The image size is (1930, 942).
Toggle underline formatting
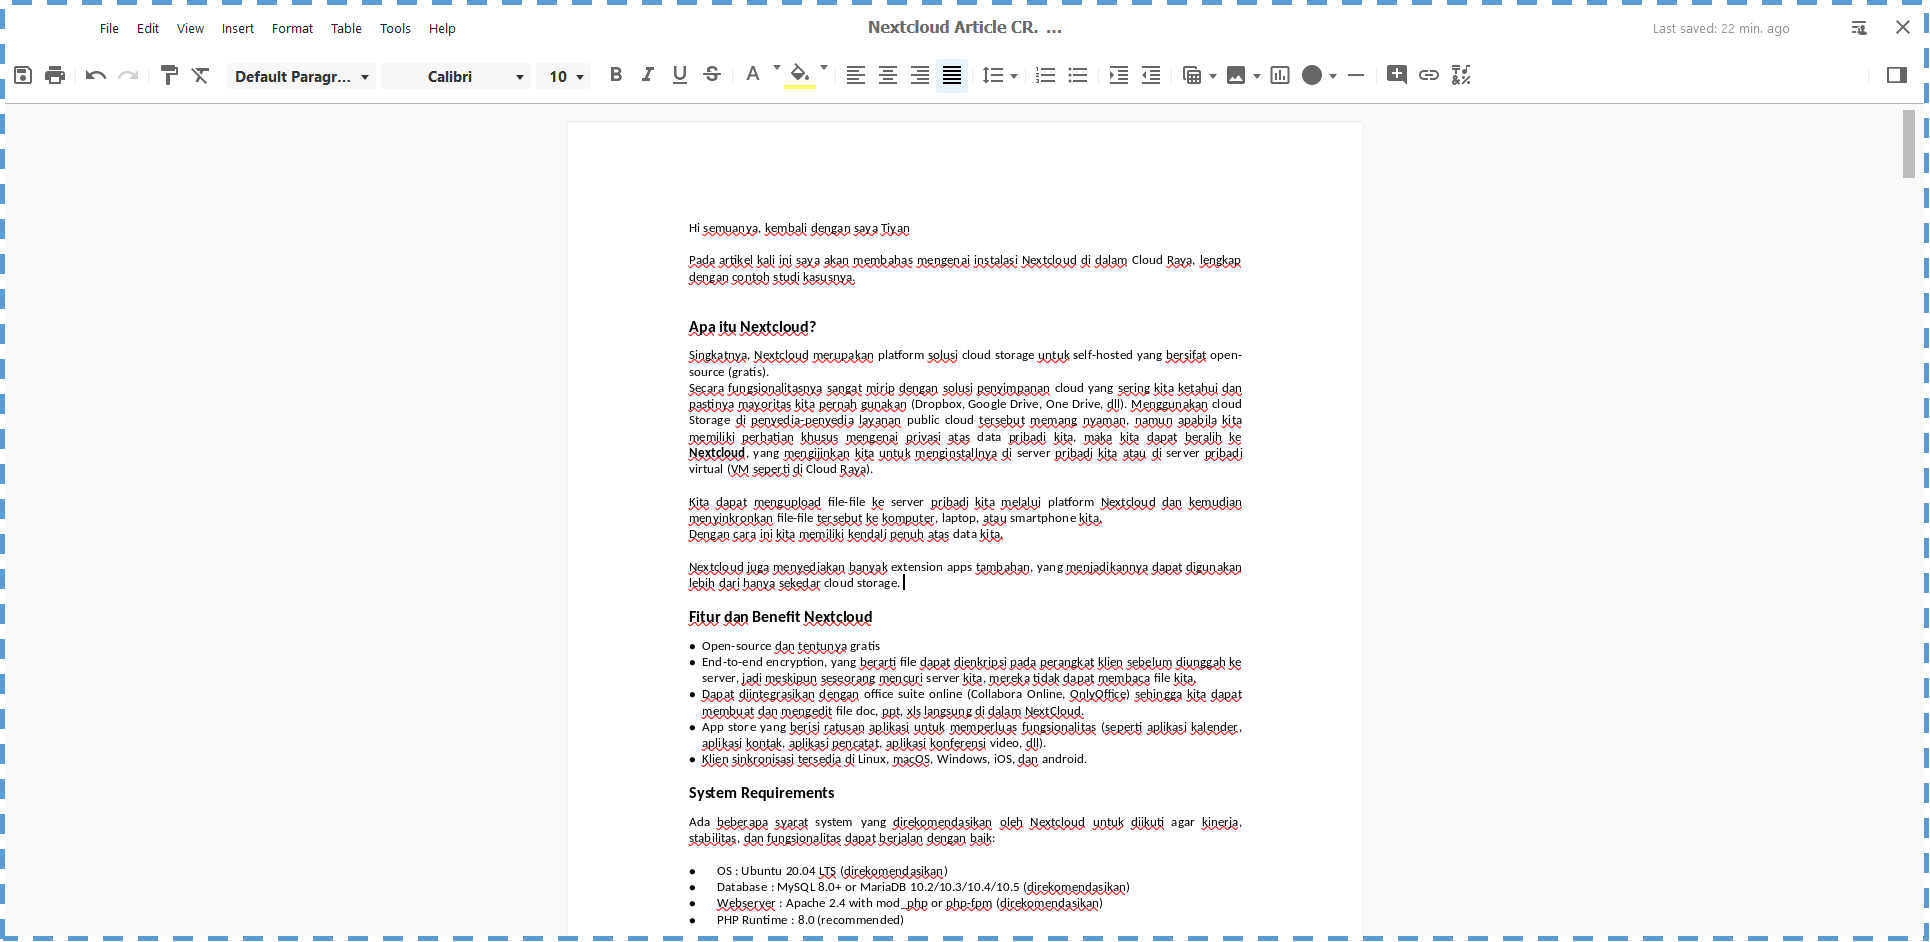[x=680, y=75]
